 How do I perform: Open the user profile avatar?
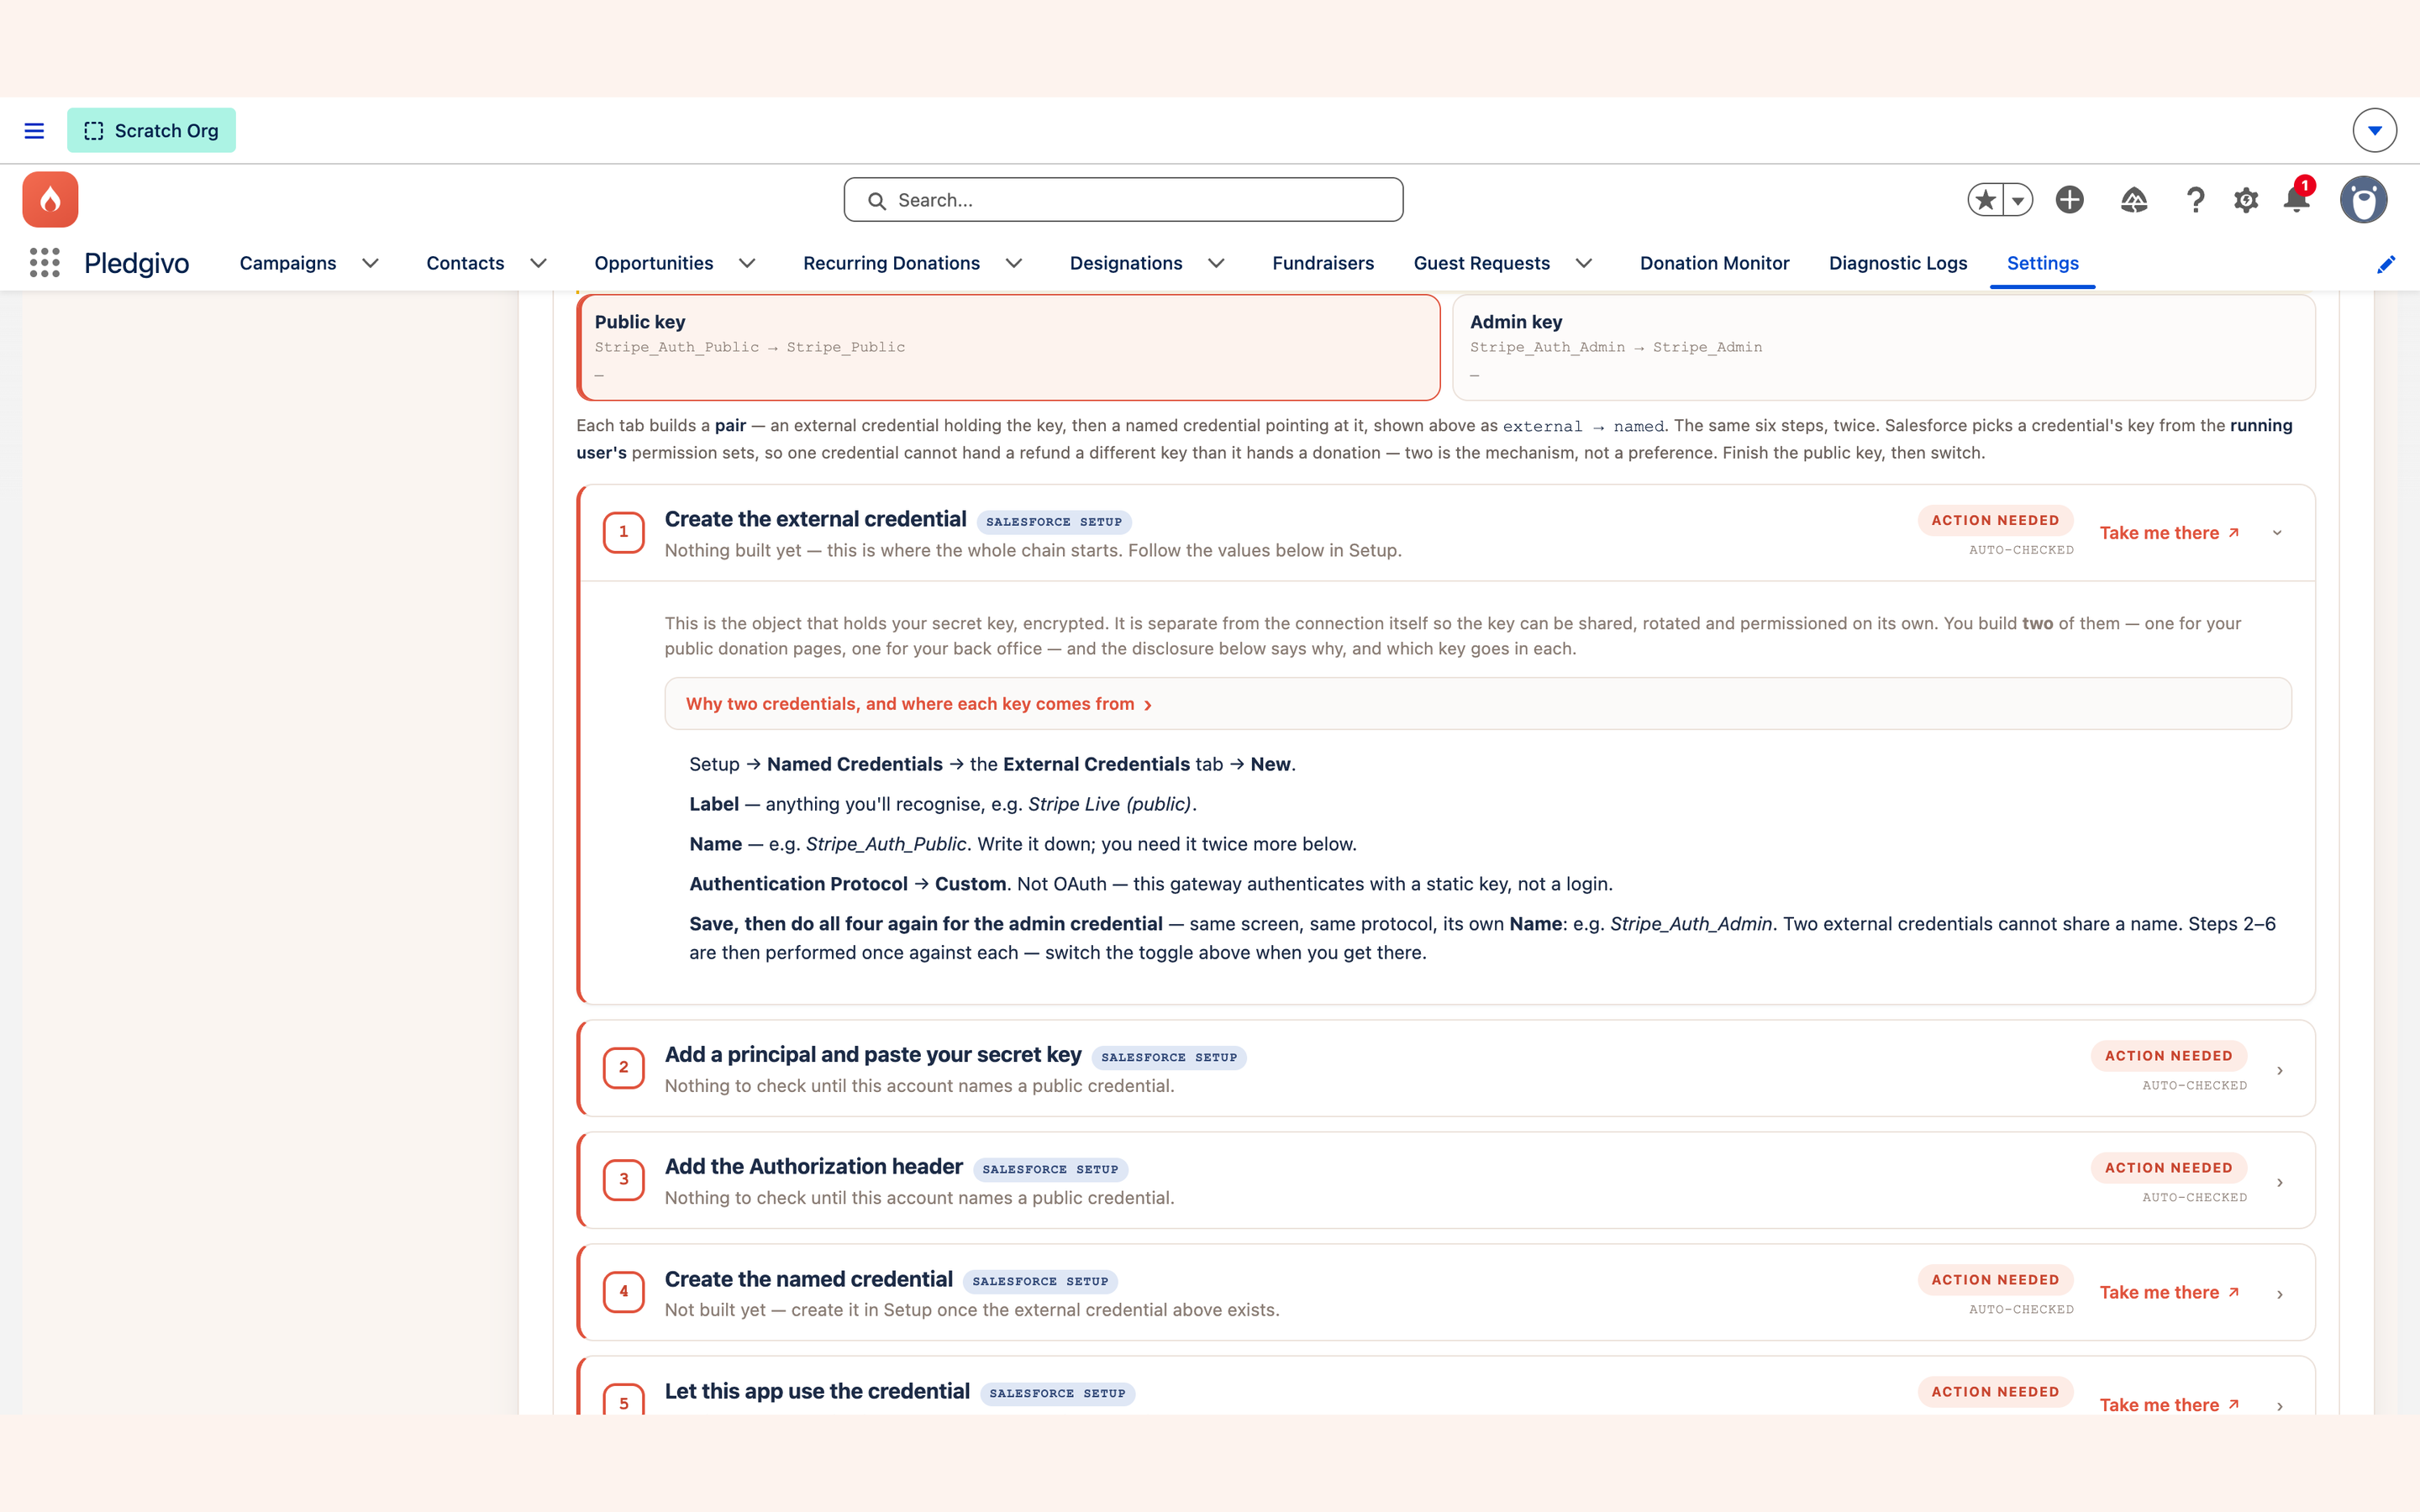(2363, 200)
